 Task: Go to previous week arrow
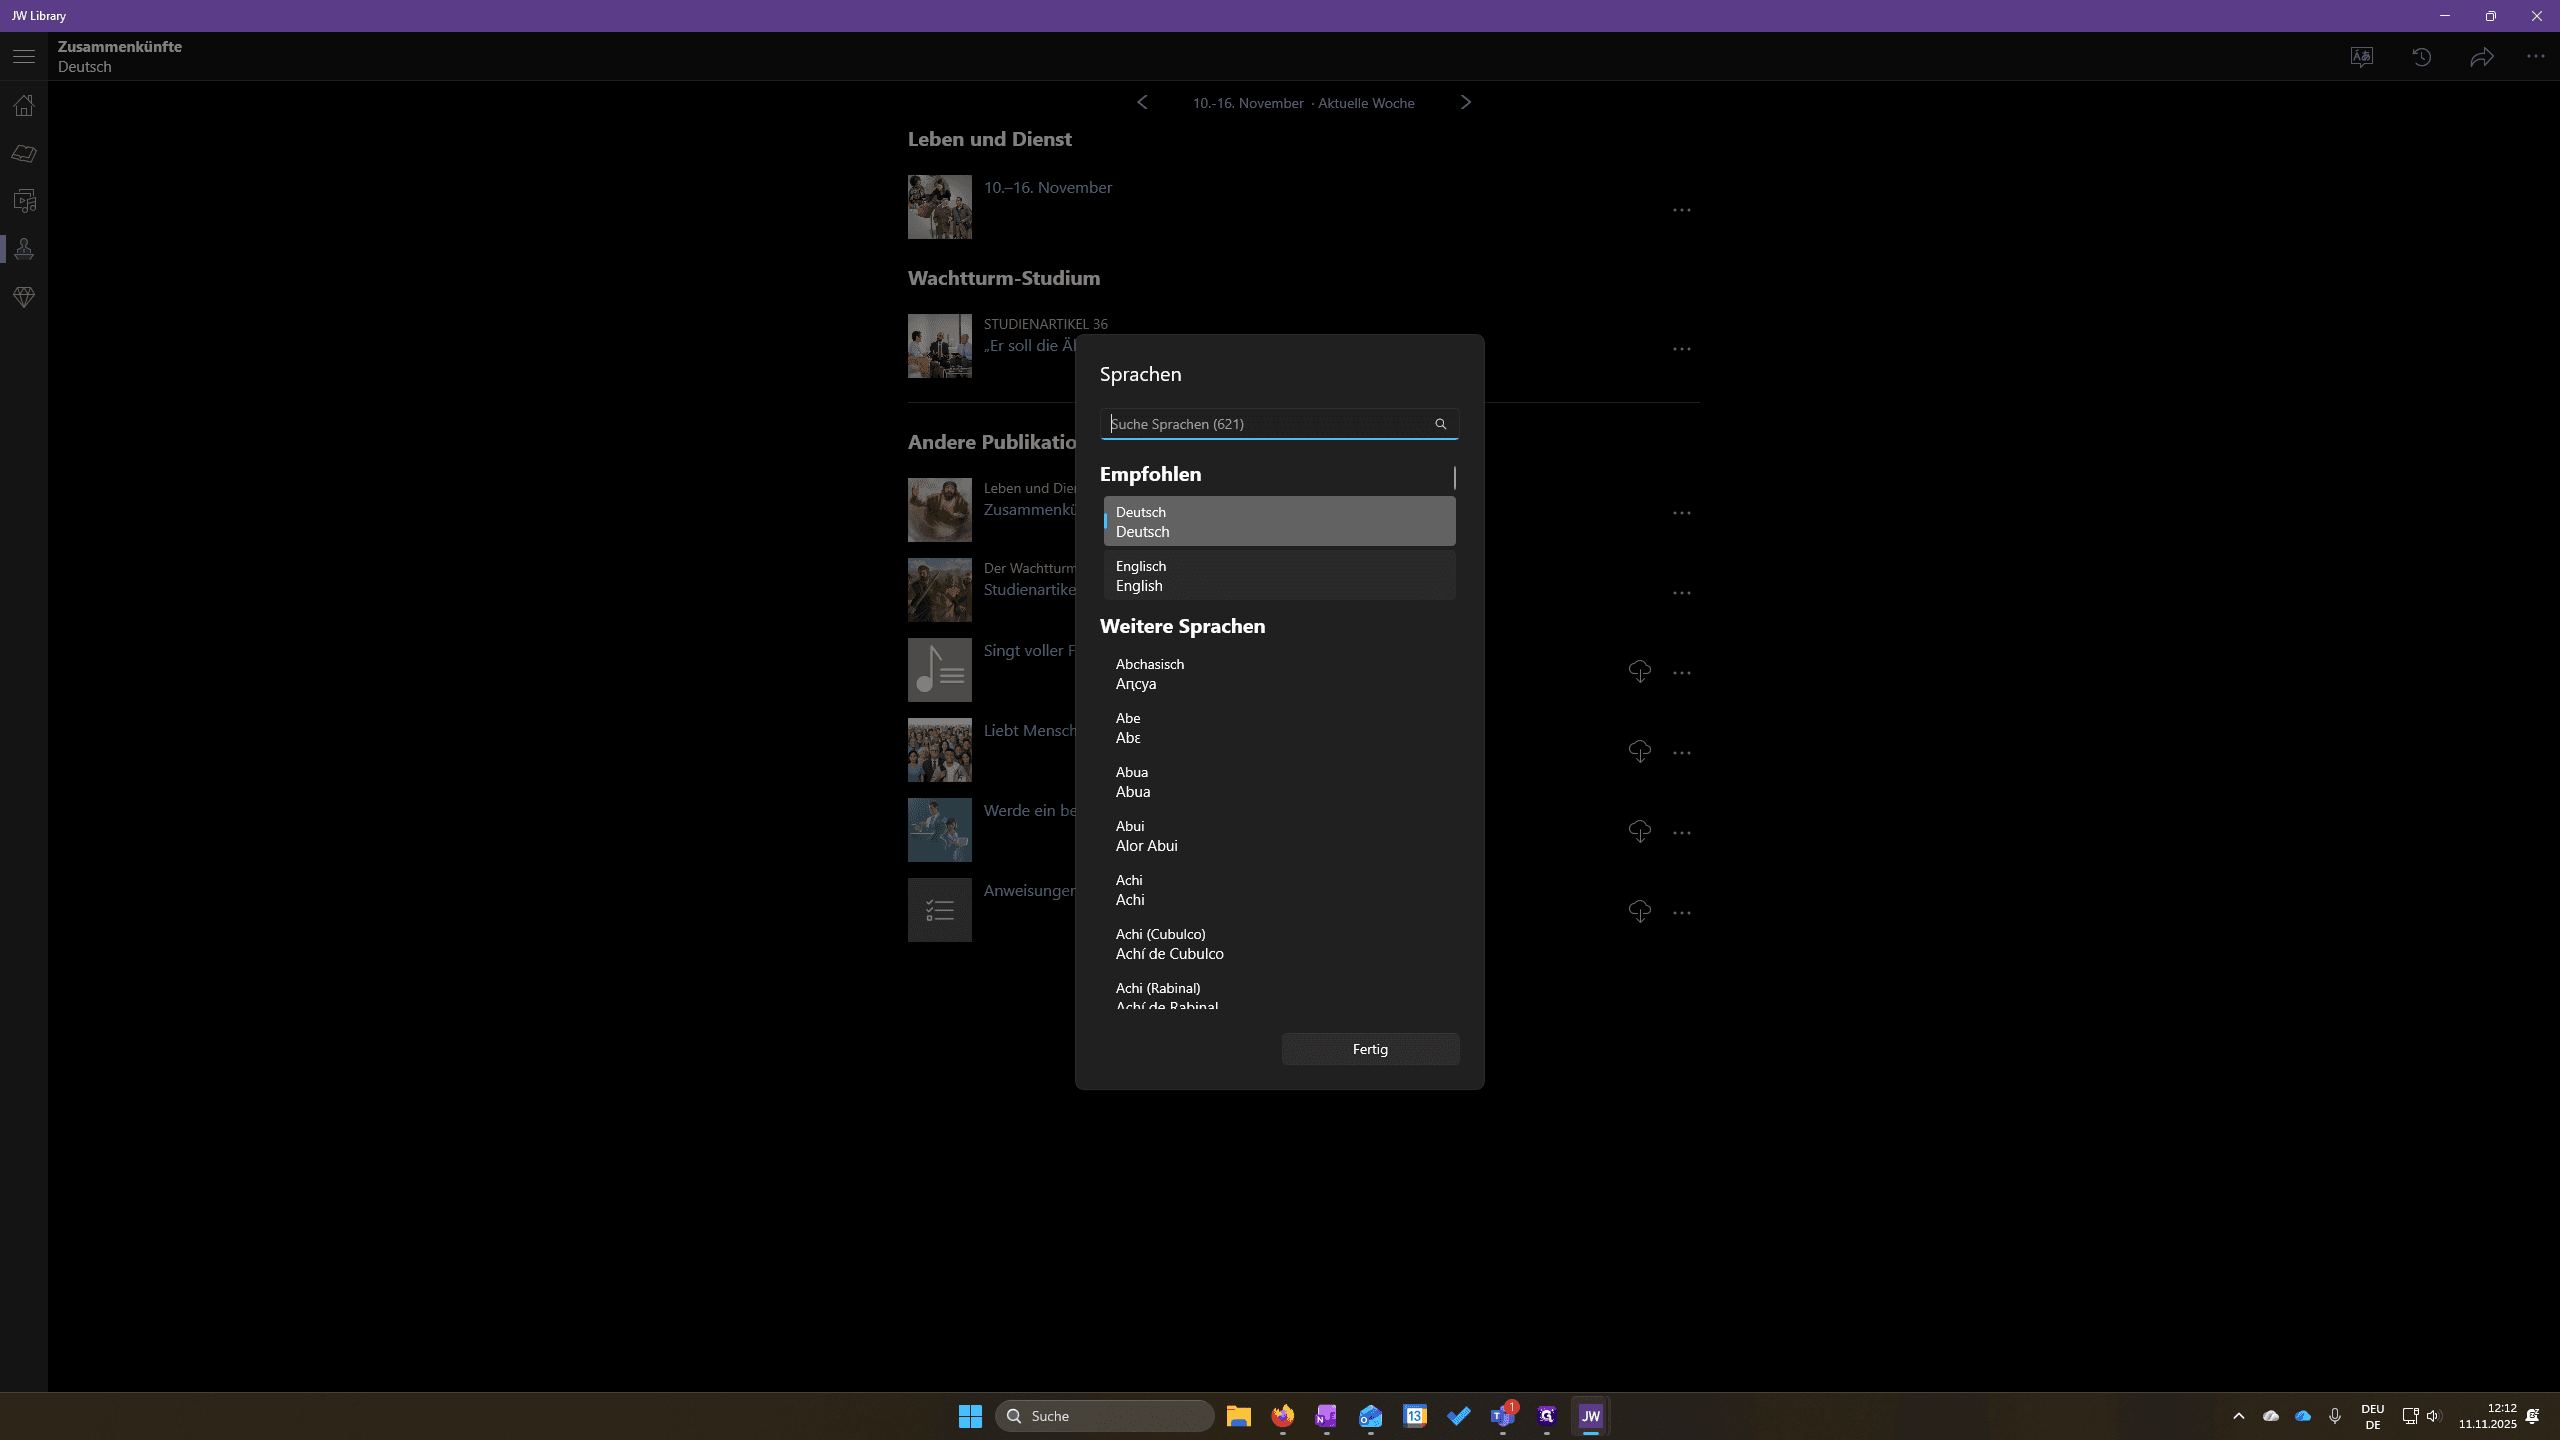coord(1142,102)
